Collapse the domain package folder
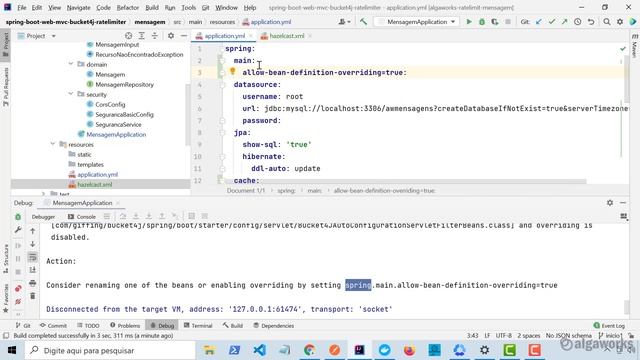Image resolution: width=640 pixels, height=360 pixels. click(x=71, y=64)
